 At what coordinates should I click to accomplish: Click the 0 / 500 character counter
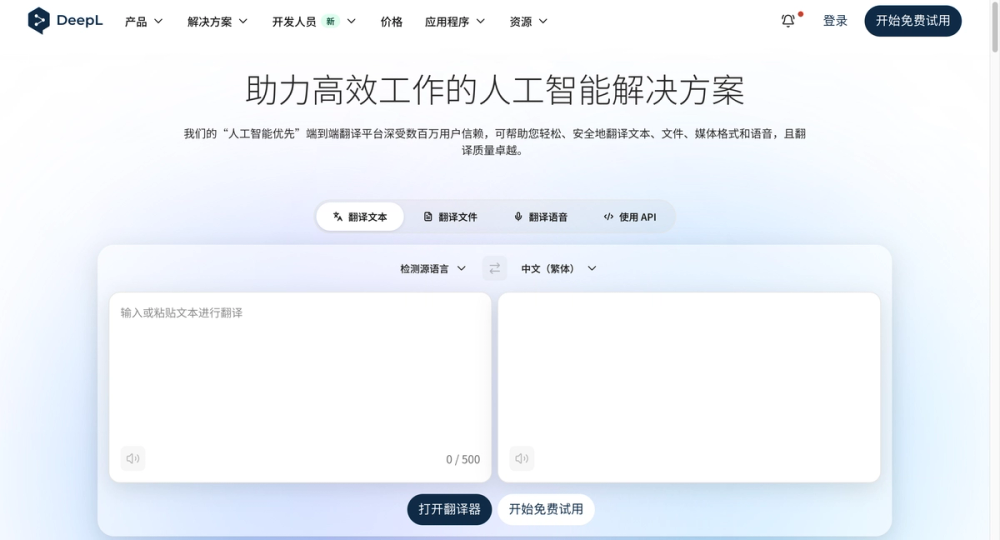(463, 459)
